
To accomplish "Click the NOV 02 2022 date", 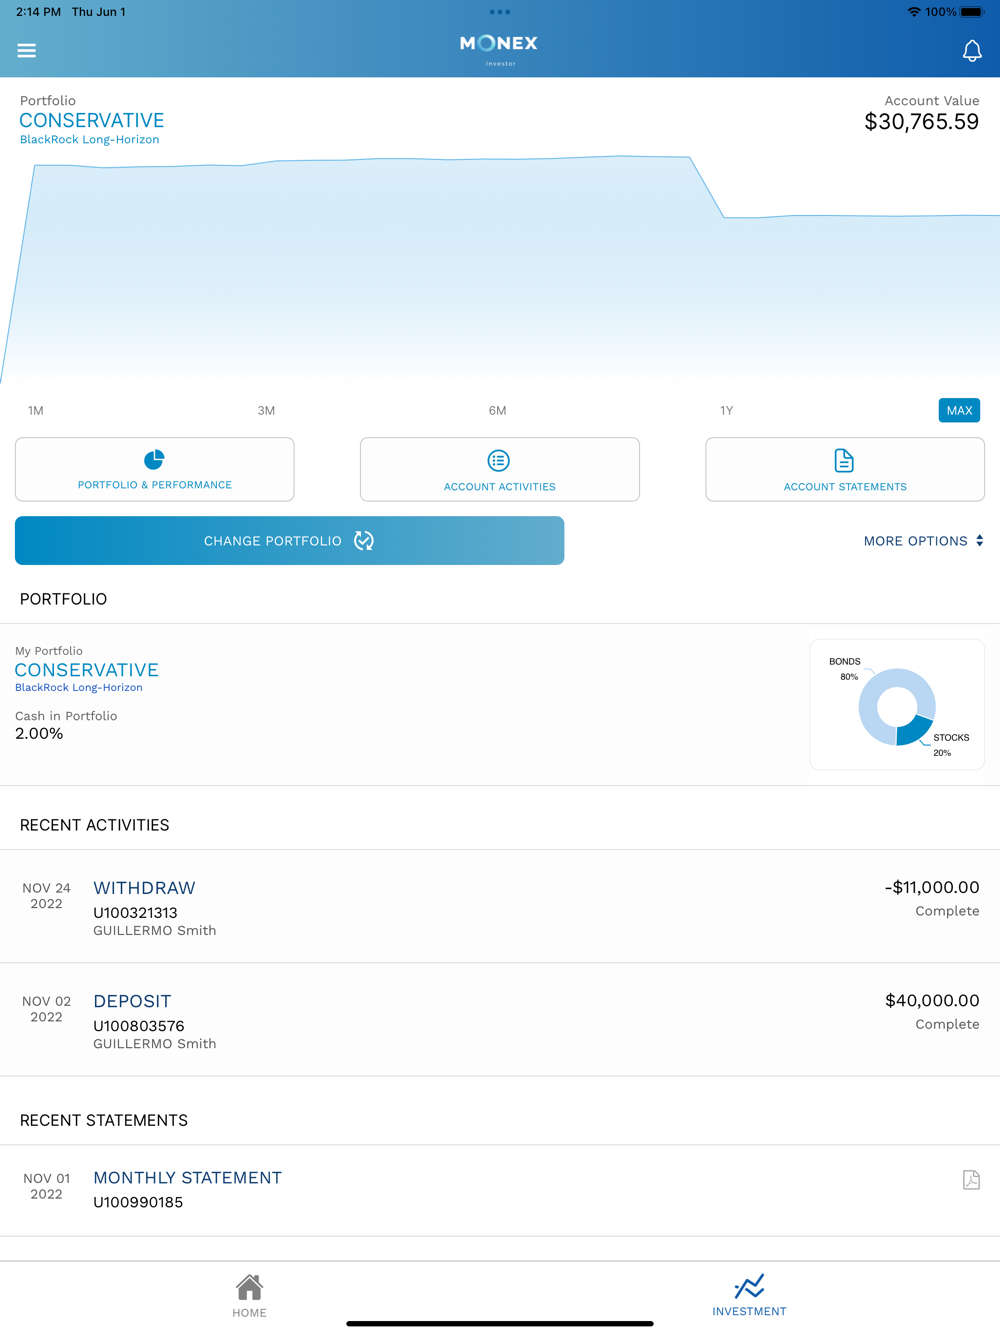I will point(46,1009).
